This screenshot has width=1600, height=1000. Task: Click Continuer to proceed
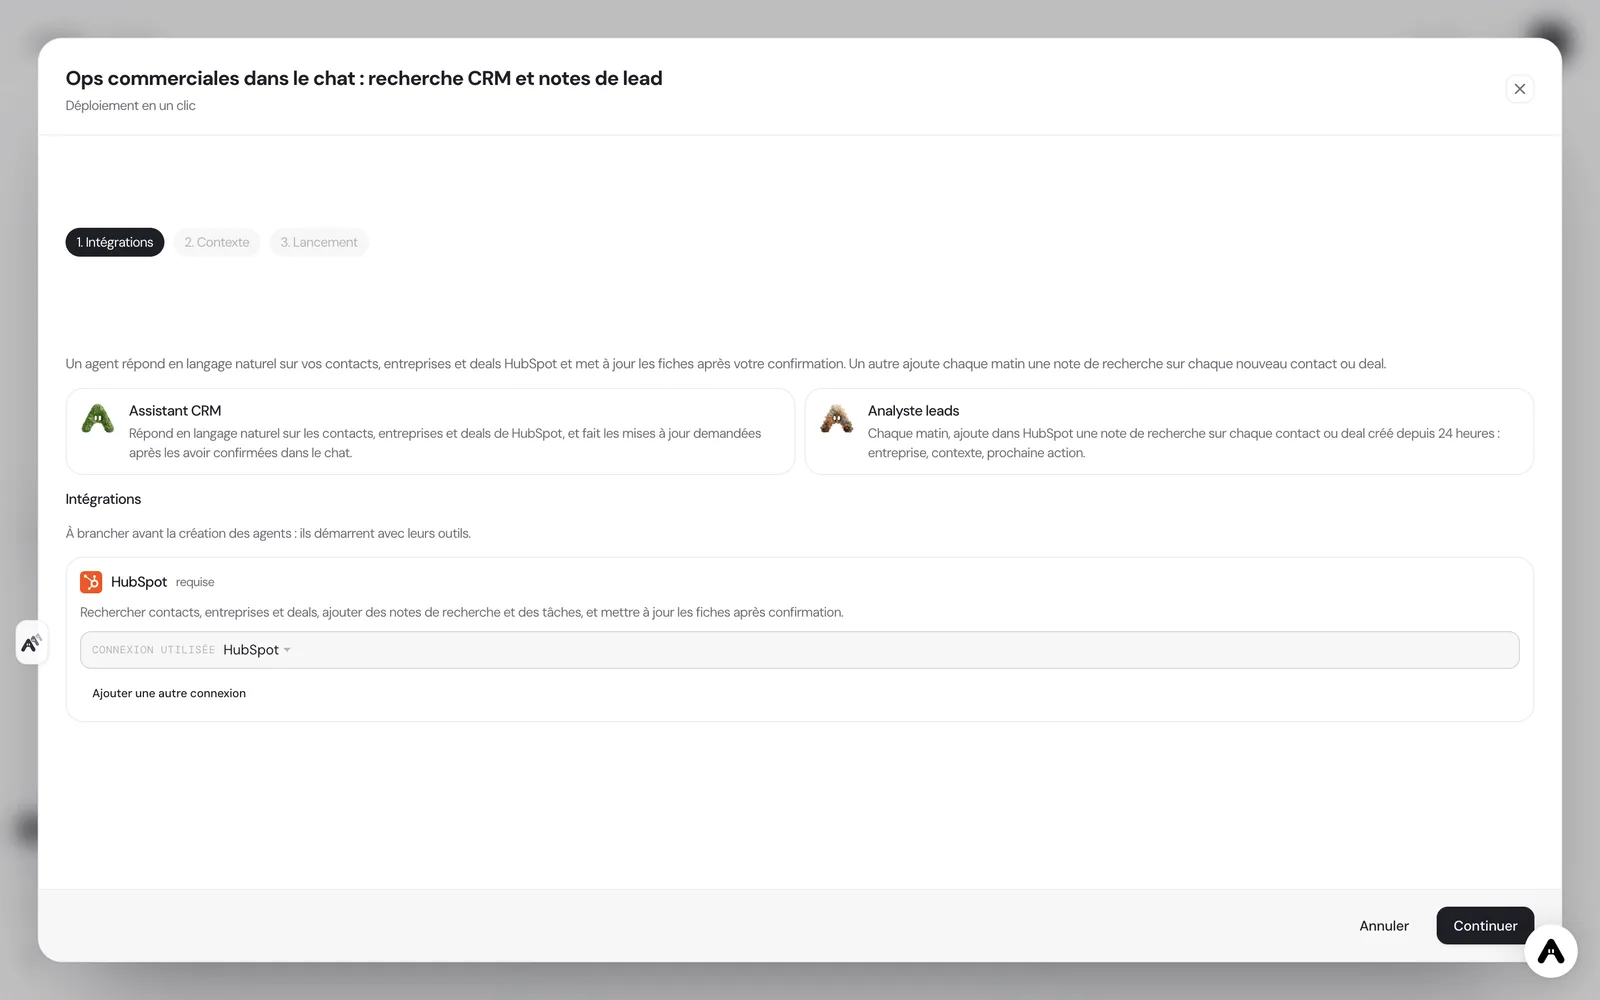[1485, 926]
